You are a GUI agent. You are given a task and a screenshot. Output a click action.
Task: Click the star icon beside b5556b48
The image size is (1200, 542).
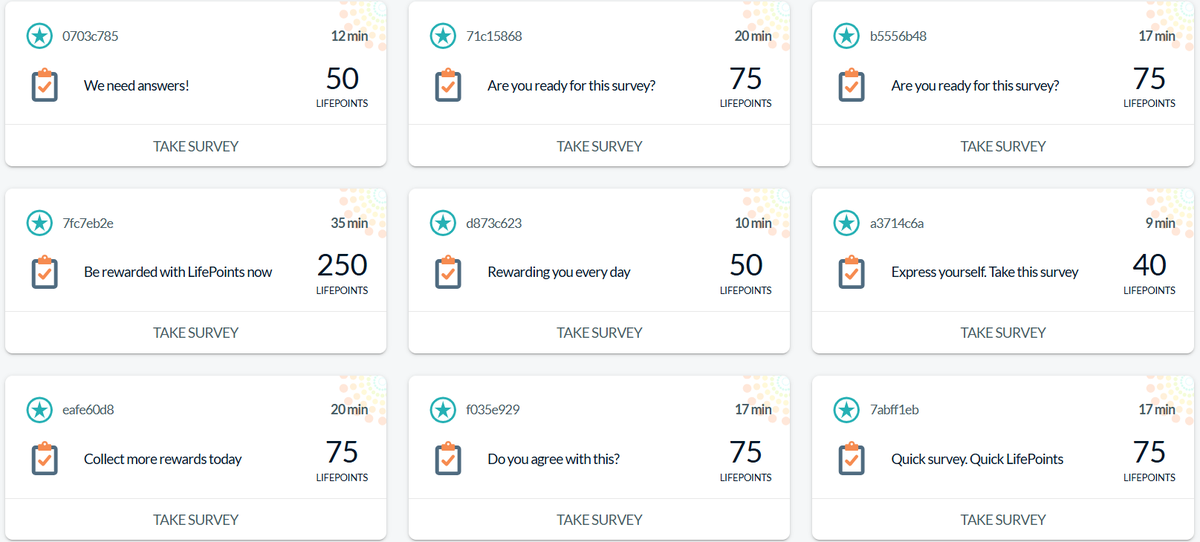(x=847, y=36)
